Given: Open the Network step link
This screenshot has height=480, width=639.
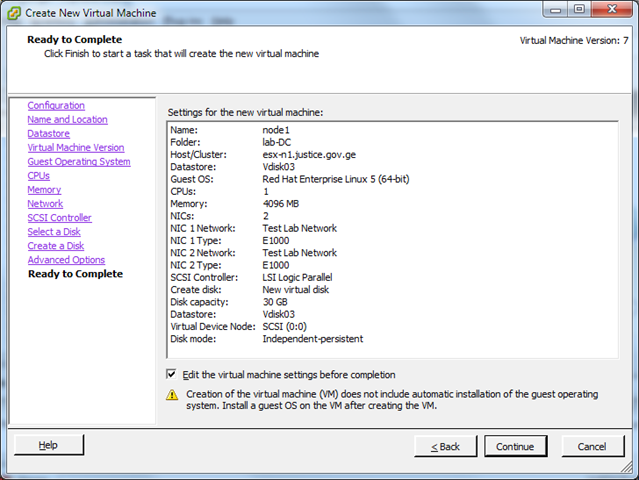Looking at the screenshot, I should [x=45, y=203].
